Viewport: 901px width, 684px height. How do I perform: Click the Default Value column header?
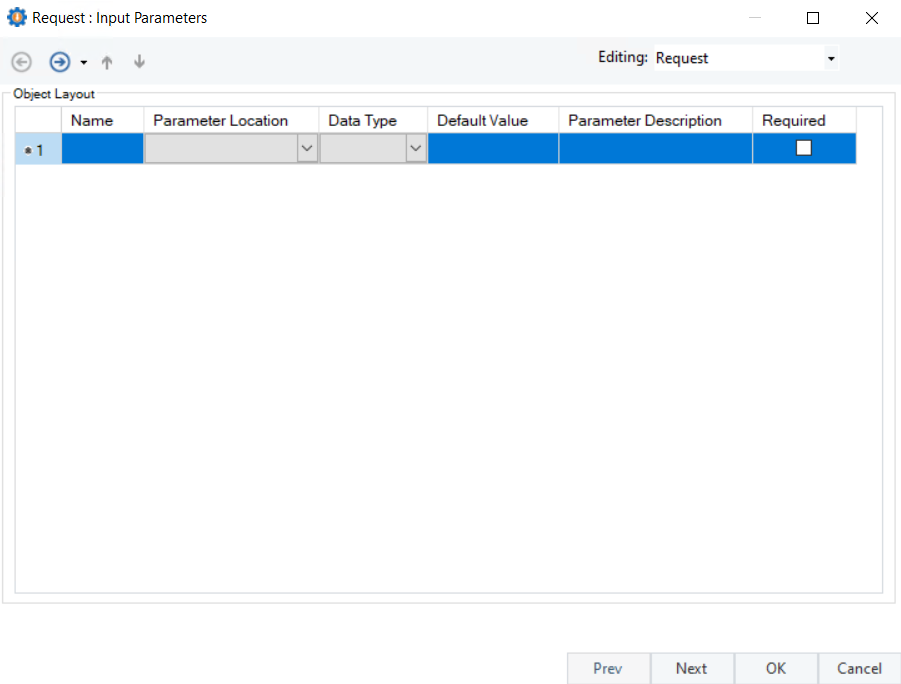(x=493, y=120)
